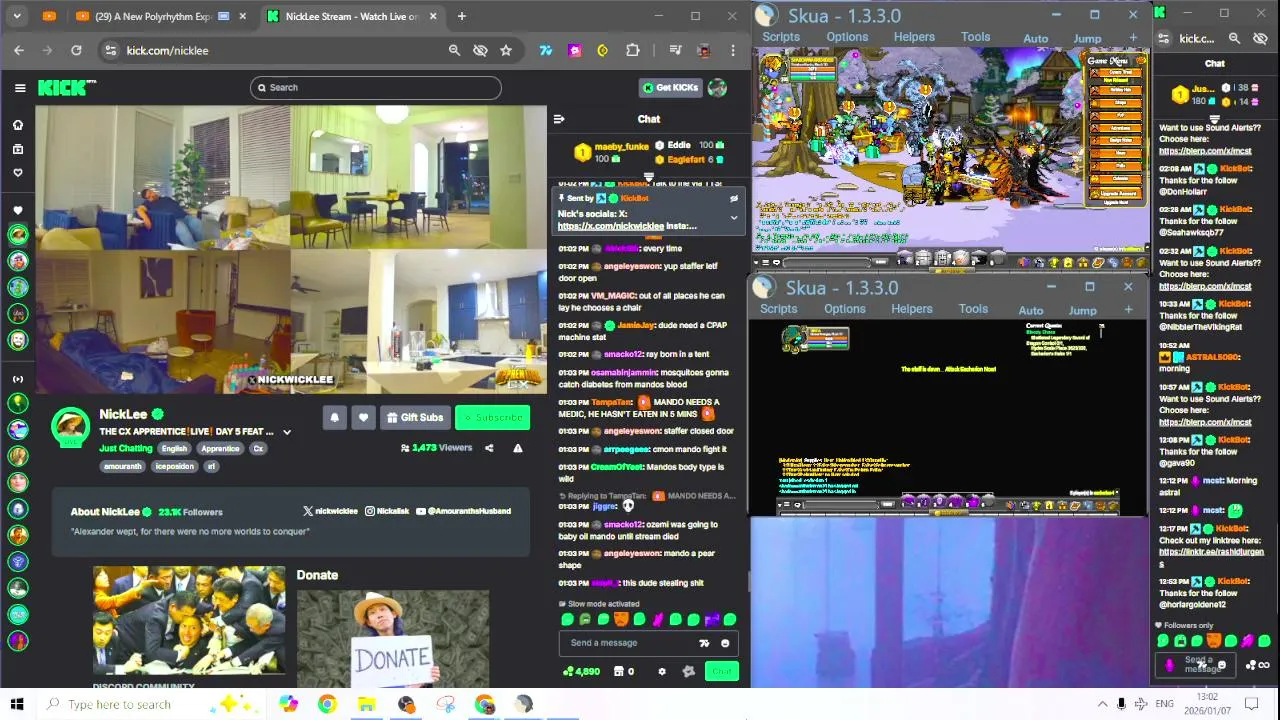Open Scripts menu in top Skua window
This screenshot has height=720, width=1280.
[x=780, y=37]
